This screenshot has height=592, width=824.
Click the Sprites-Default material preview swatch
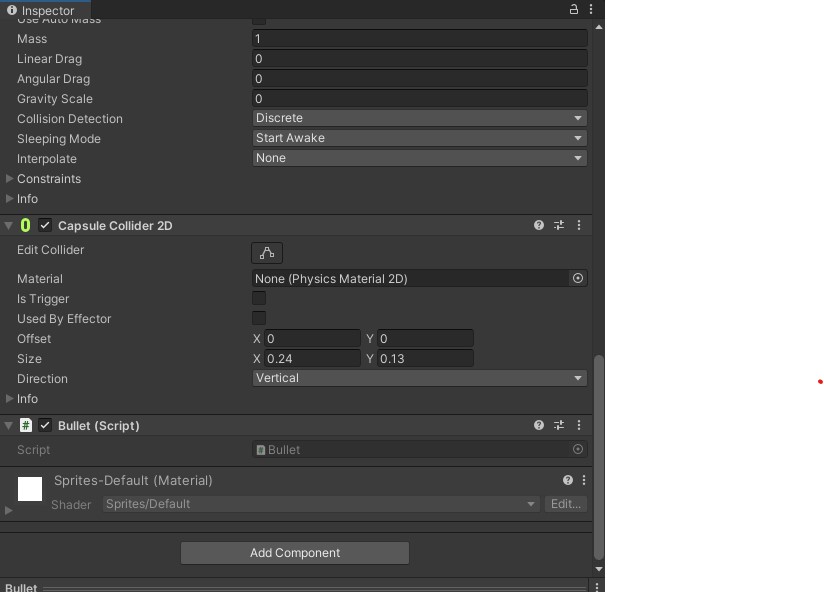click(30, 489)
